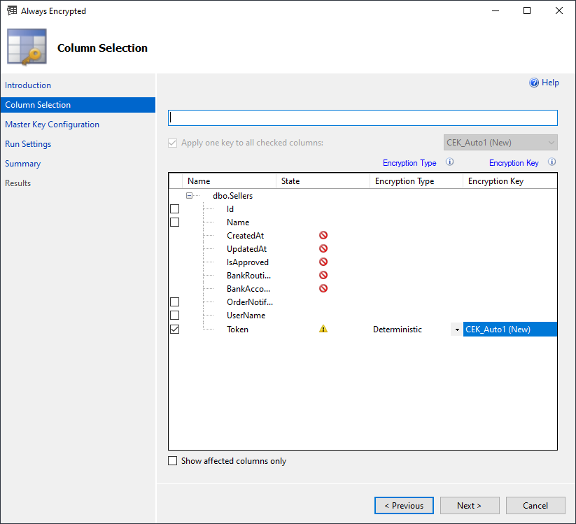This screenshot has height=524, width=576.
Task: Enable Show affected columns only
Action: [172, 461]
